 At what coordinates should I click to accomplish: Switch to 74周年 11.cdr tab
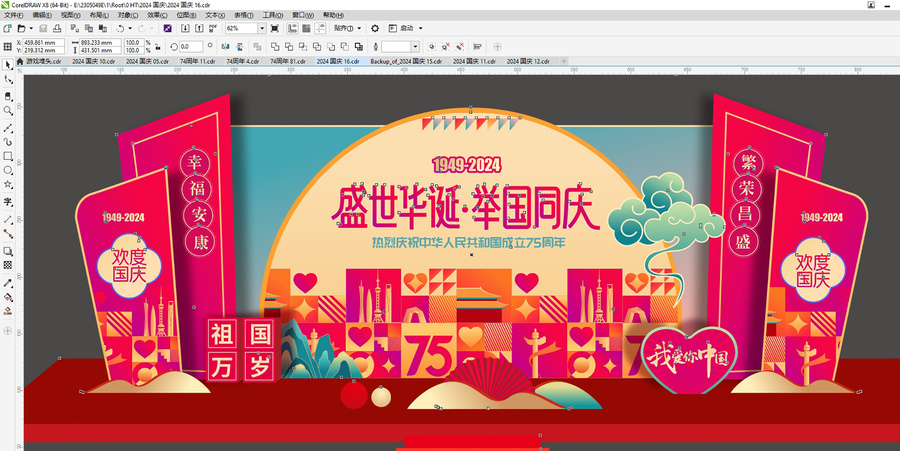click(x=197, y=61)
